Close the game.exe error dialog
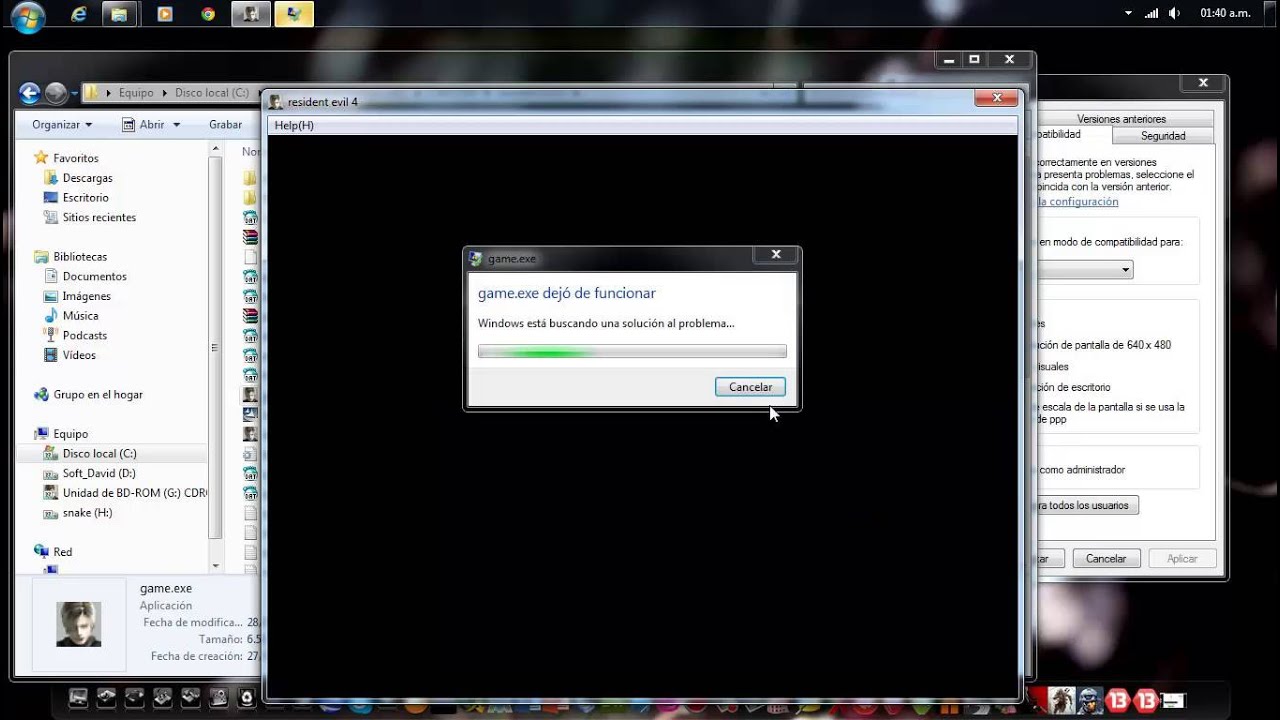 (776, 255)
